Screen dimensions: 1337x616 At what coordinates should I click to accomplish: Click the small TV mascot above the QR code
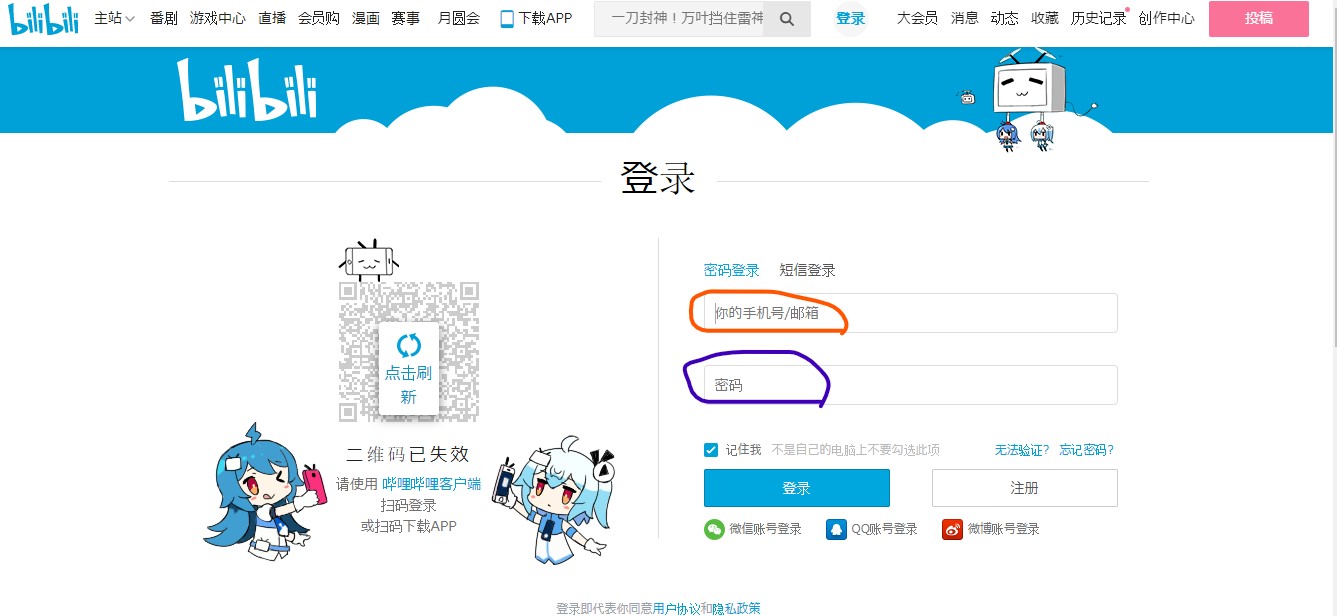click(369, 259)
